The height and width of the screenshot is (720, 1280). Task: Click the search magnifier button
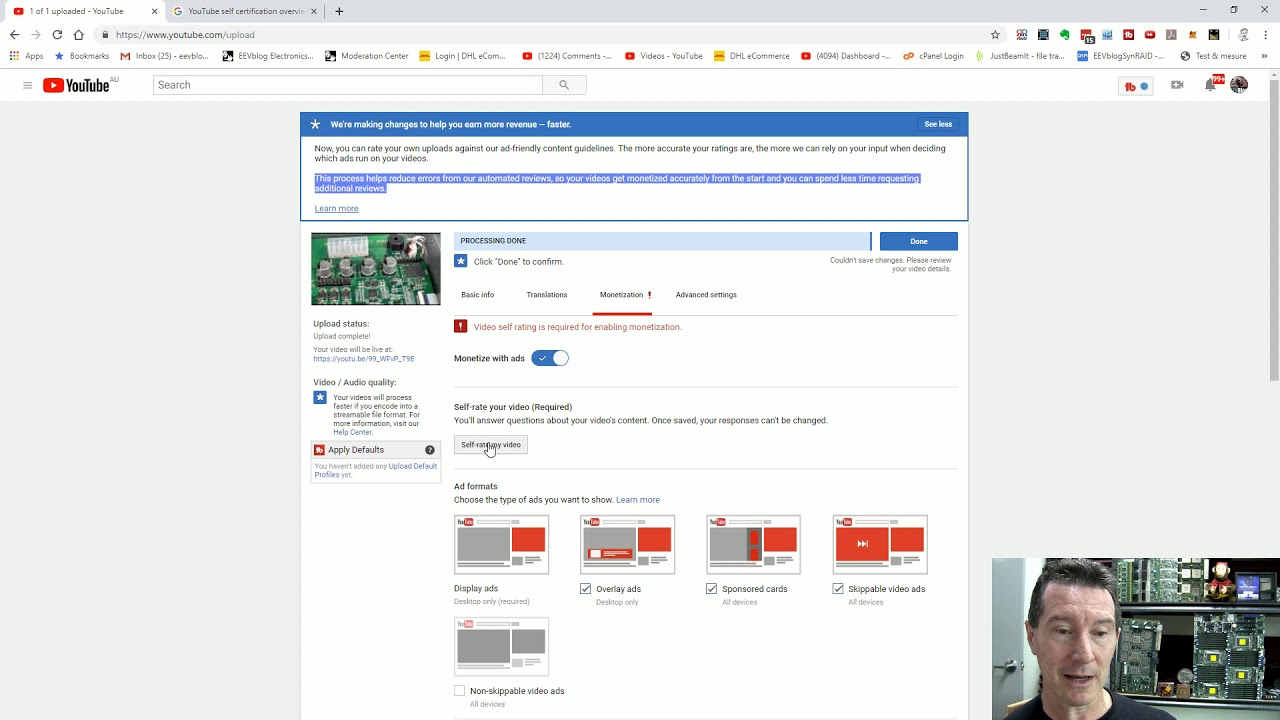point(564,85)
